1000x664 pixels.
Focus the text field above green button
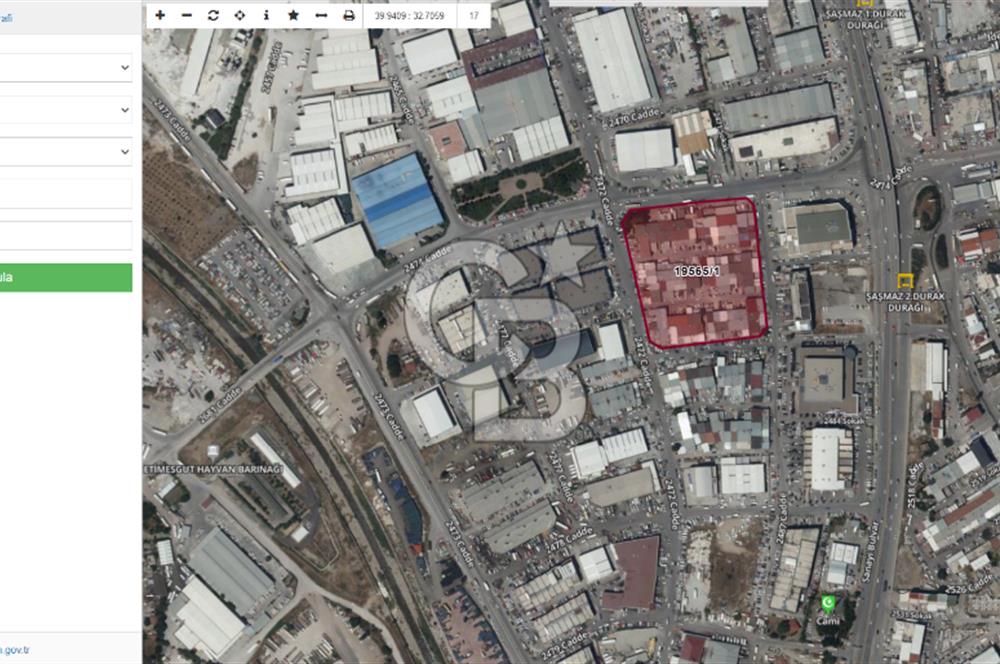click(65, 236)
